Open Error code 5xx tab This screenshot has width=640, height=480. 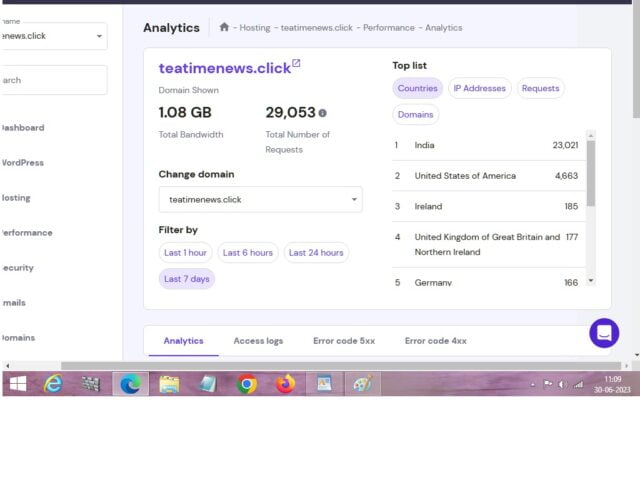point(344,341)
